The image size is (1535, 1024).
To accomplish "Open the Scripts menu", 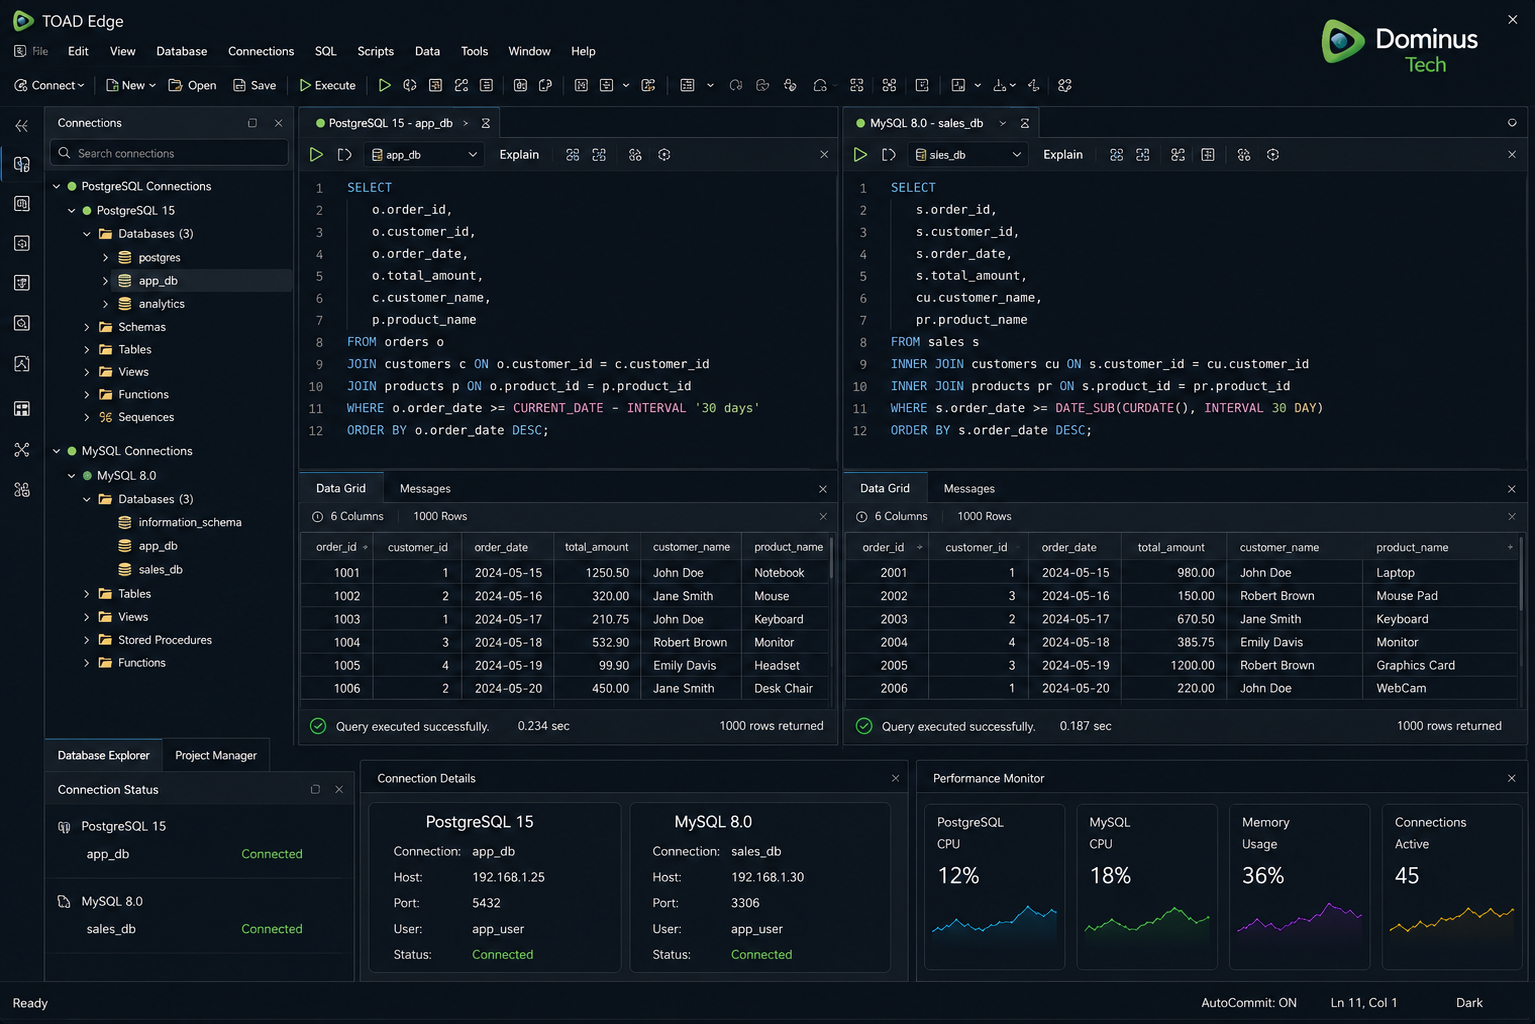I will [x=375, y=51].
